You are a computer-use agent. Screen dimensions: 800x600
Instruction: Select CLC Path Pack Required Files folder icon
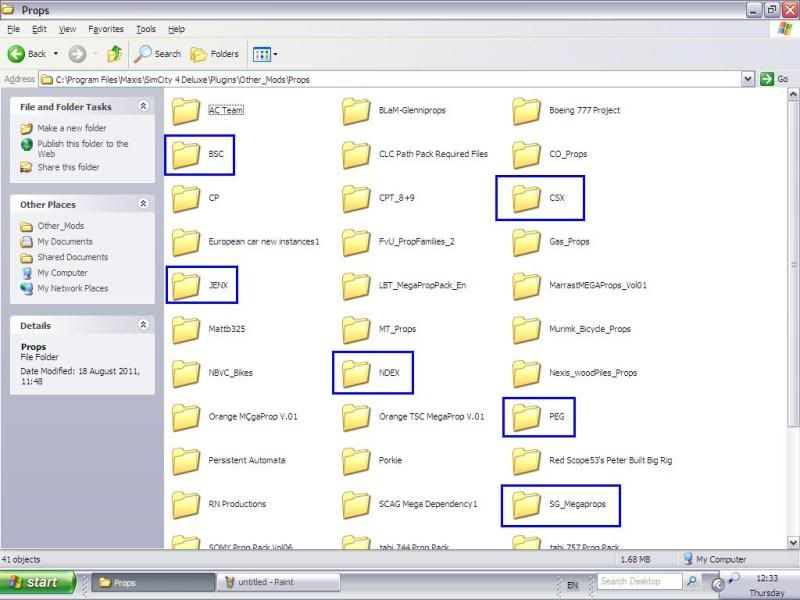[356, 155]
